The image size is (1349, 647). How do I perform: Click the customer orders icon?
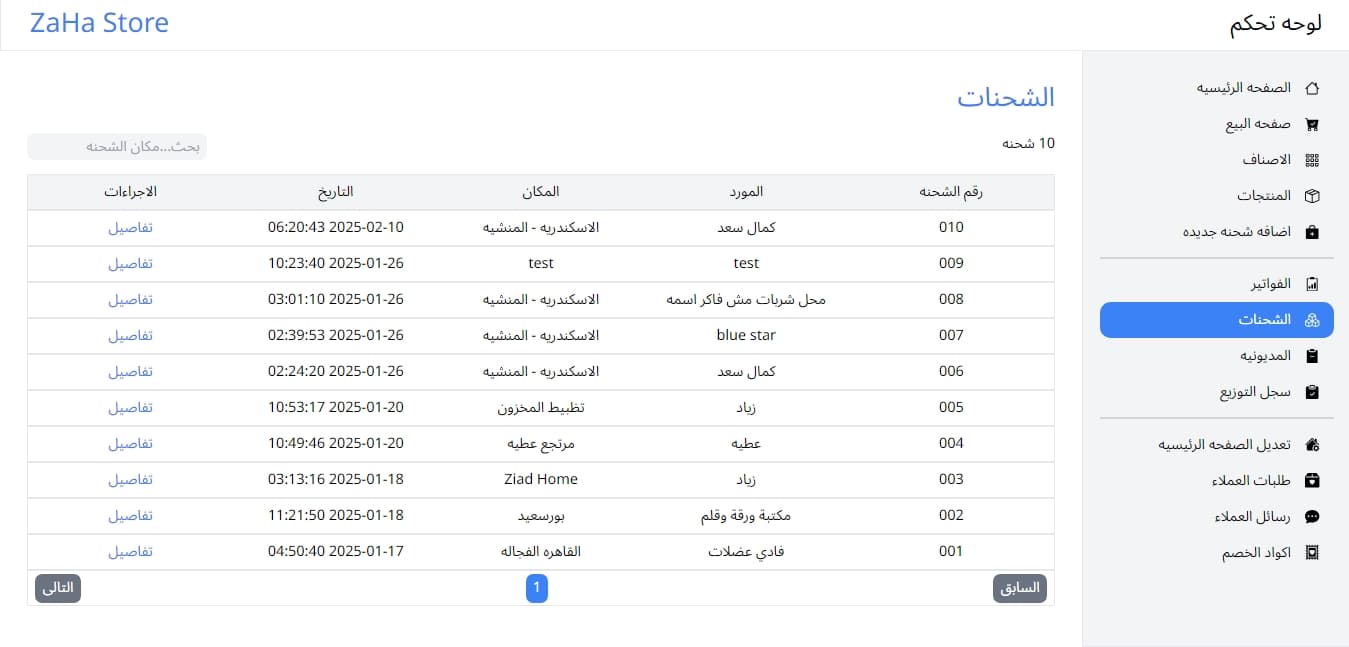[x=1313, y=481]
